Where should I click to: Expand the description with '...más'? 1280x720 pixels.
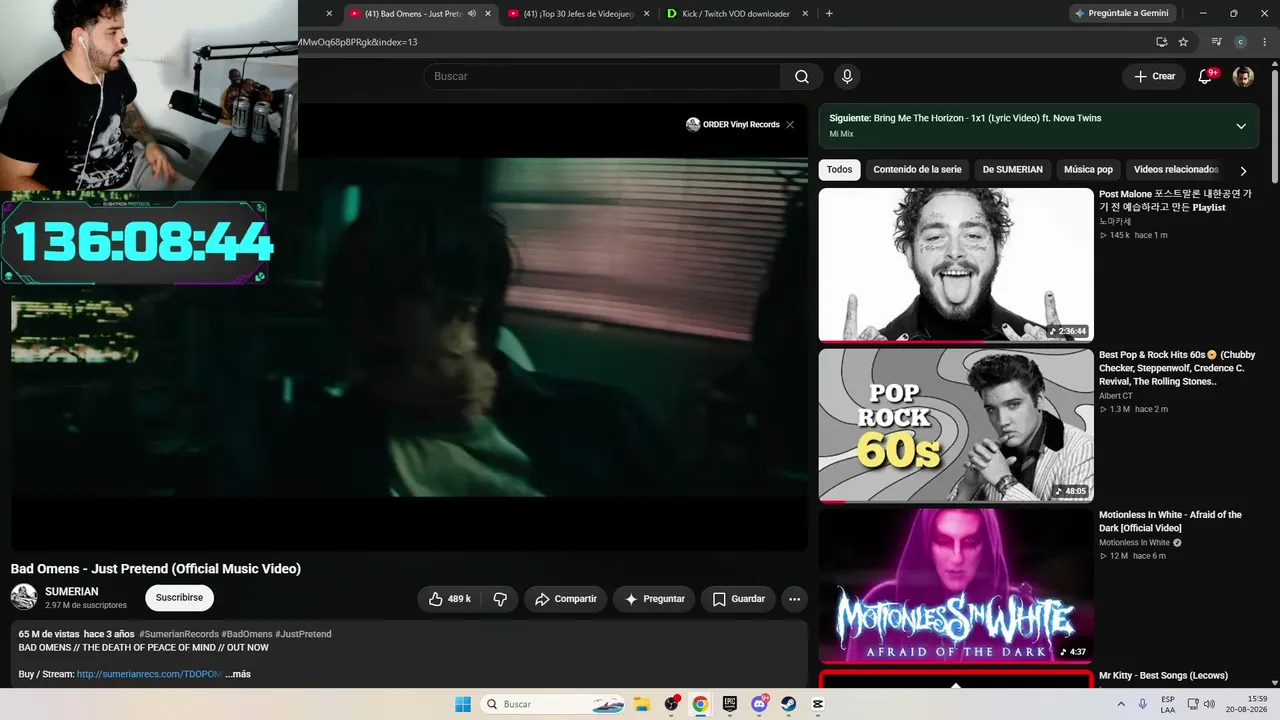point(238,674)
